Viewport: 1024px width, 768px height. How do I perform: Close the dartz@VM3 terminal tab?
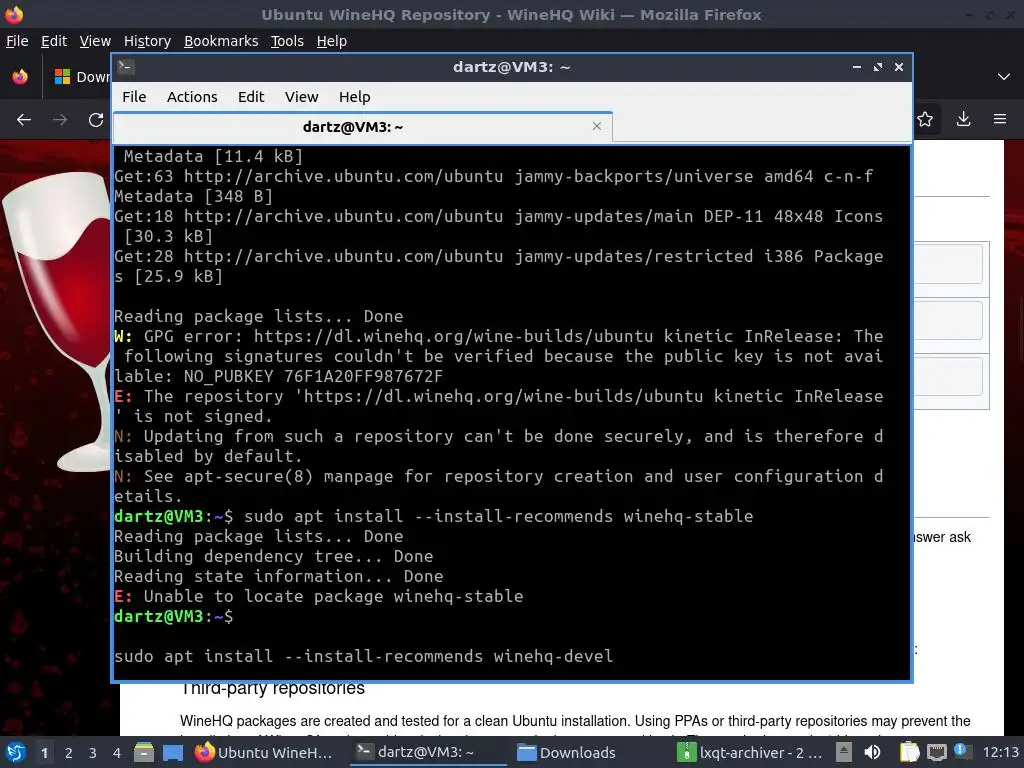click(x=596, y=126)
